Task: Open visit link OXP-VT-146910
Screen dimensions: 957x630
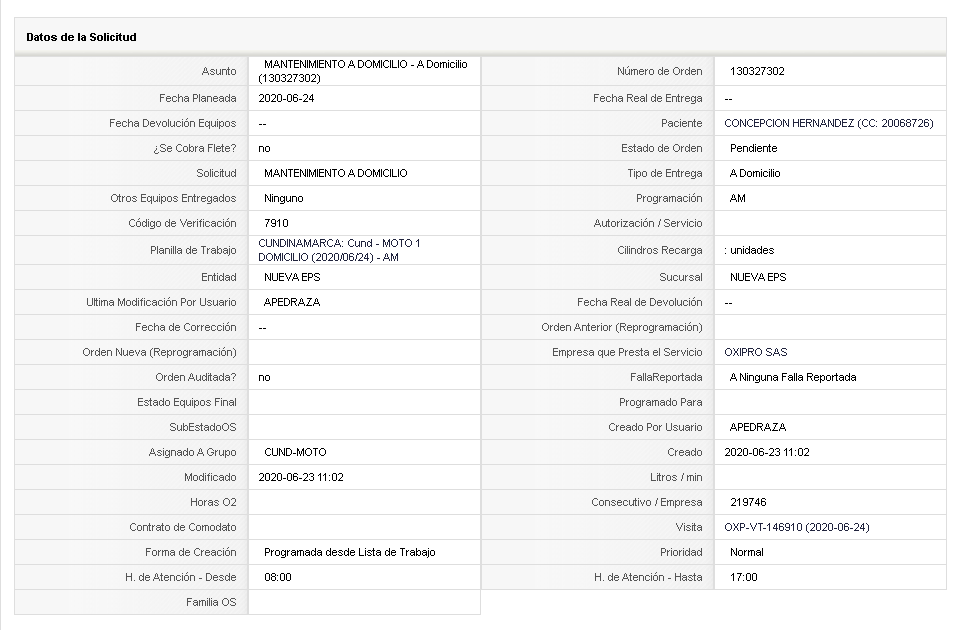Action: point(796,527)
